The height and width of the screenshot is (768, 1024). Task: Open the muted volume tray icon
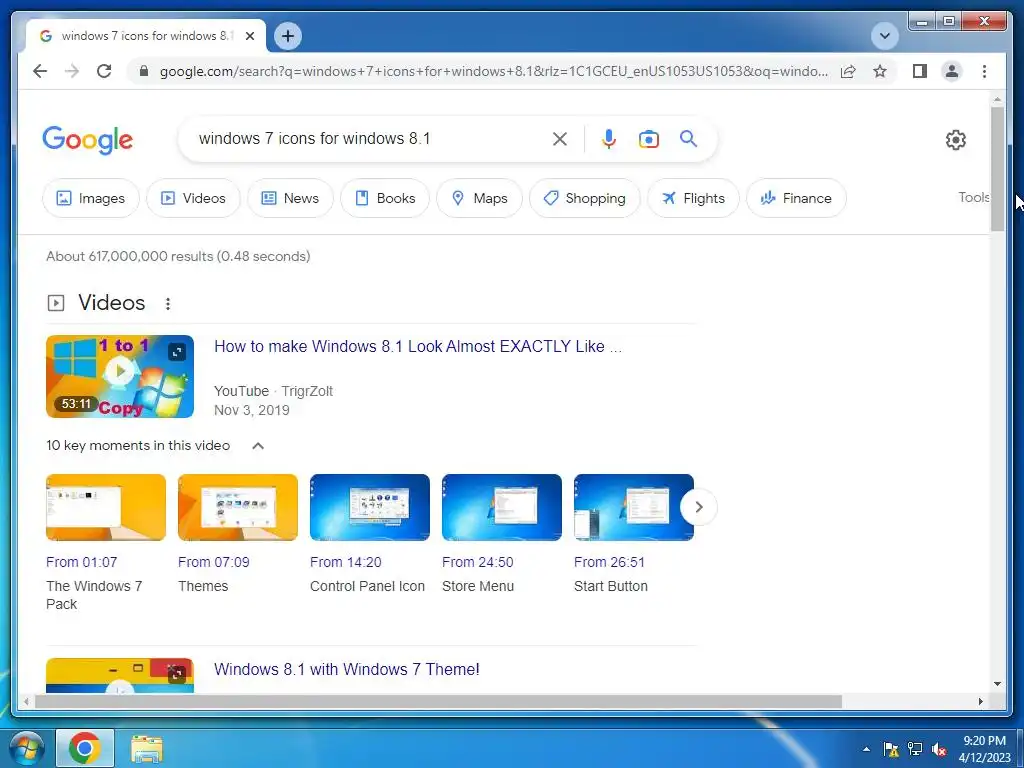point(939,749)
